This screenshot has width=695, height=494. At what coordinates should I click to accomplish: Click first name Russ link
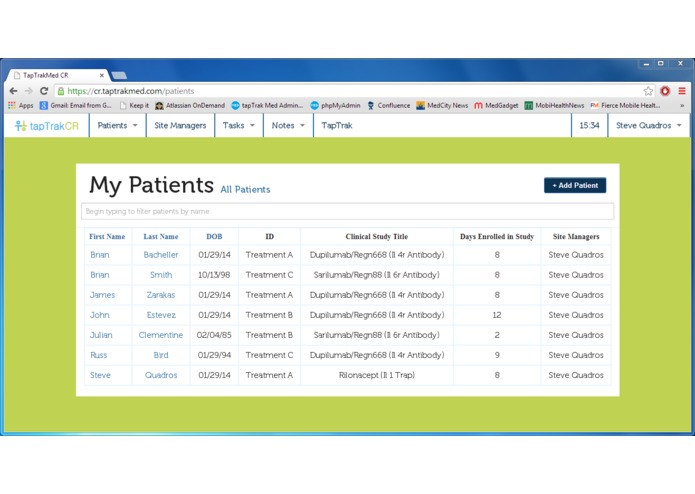tap(98, 355)
